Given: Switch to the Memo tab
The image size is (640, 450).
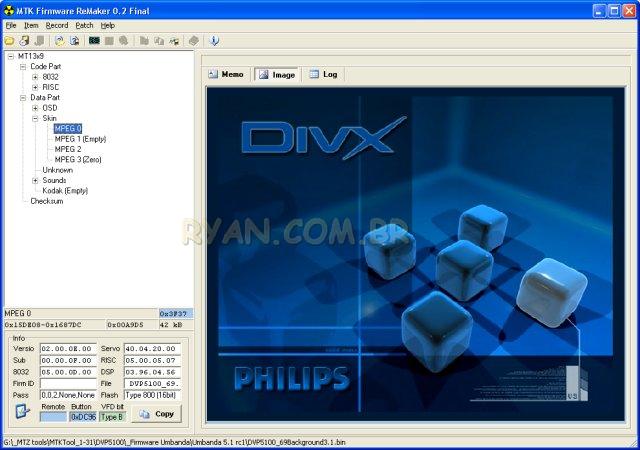Looking at the screenshot, I should 226,74.
